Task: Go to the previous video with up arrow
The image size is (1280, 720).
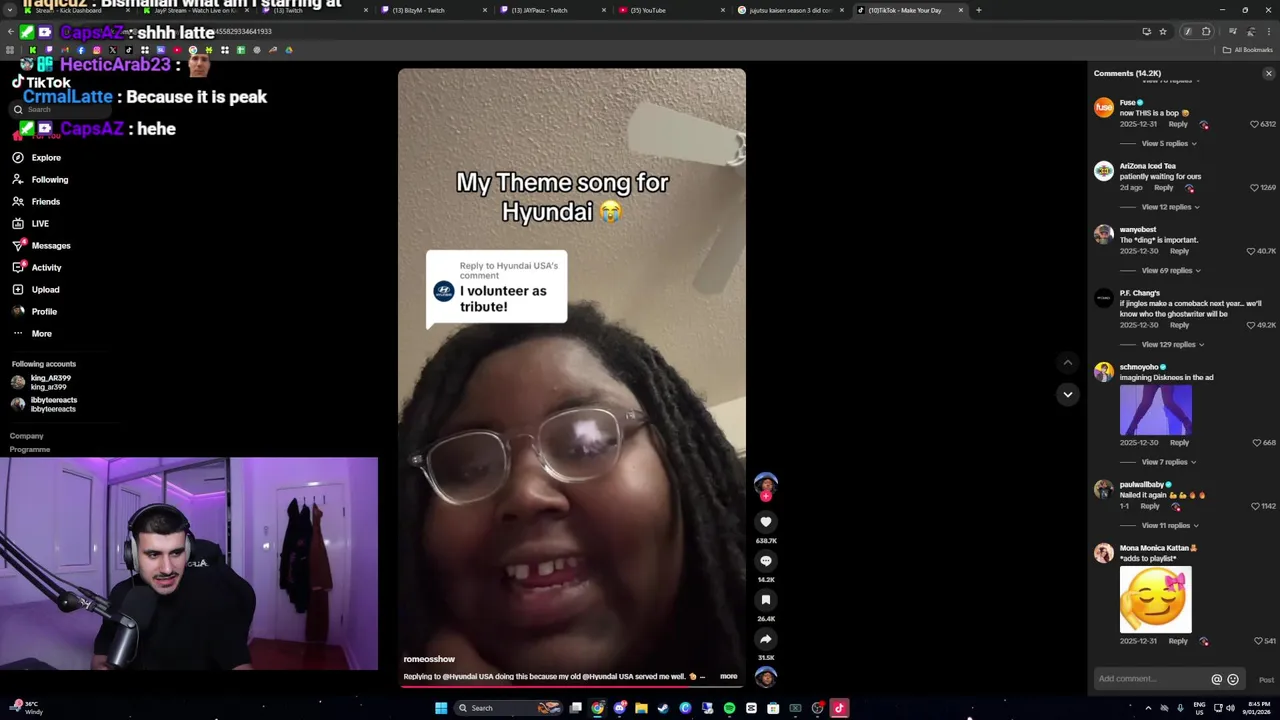Action: (x=1068, y=363)
